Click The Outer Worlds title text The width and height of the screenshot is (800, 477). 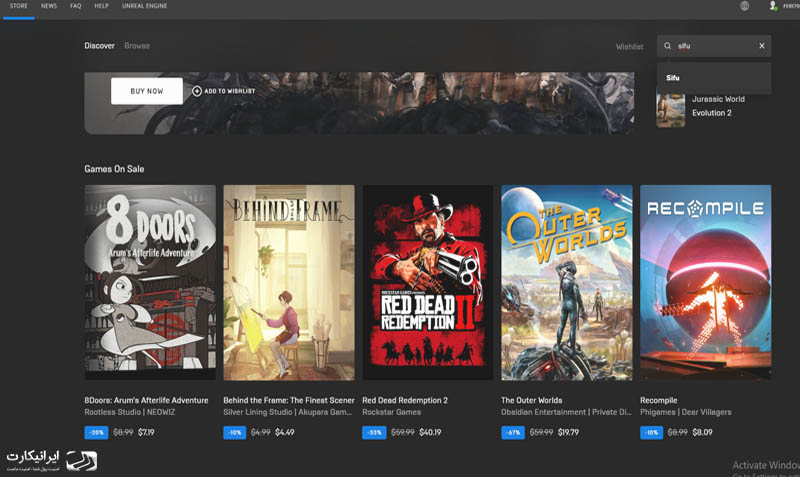(x=532, y=400)
